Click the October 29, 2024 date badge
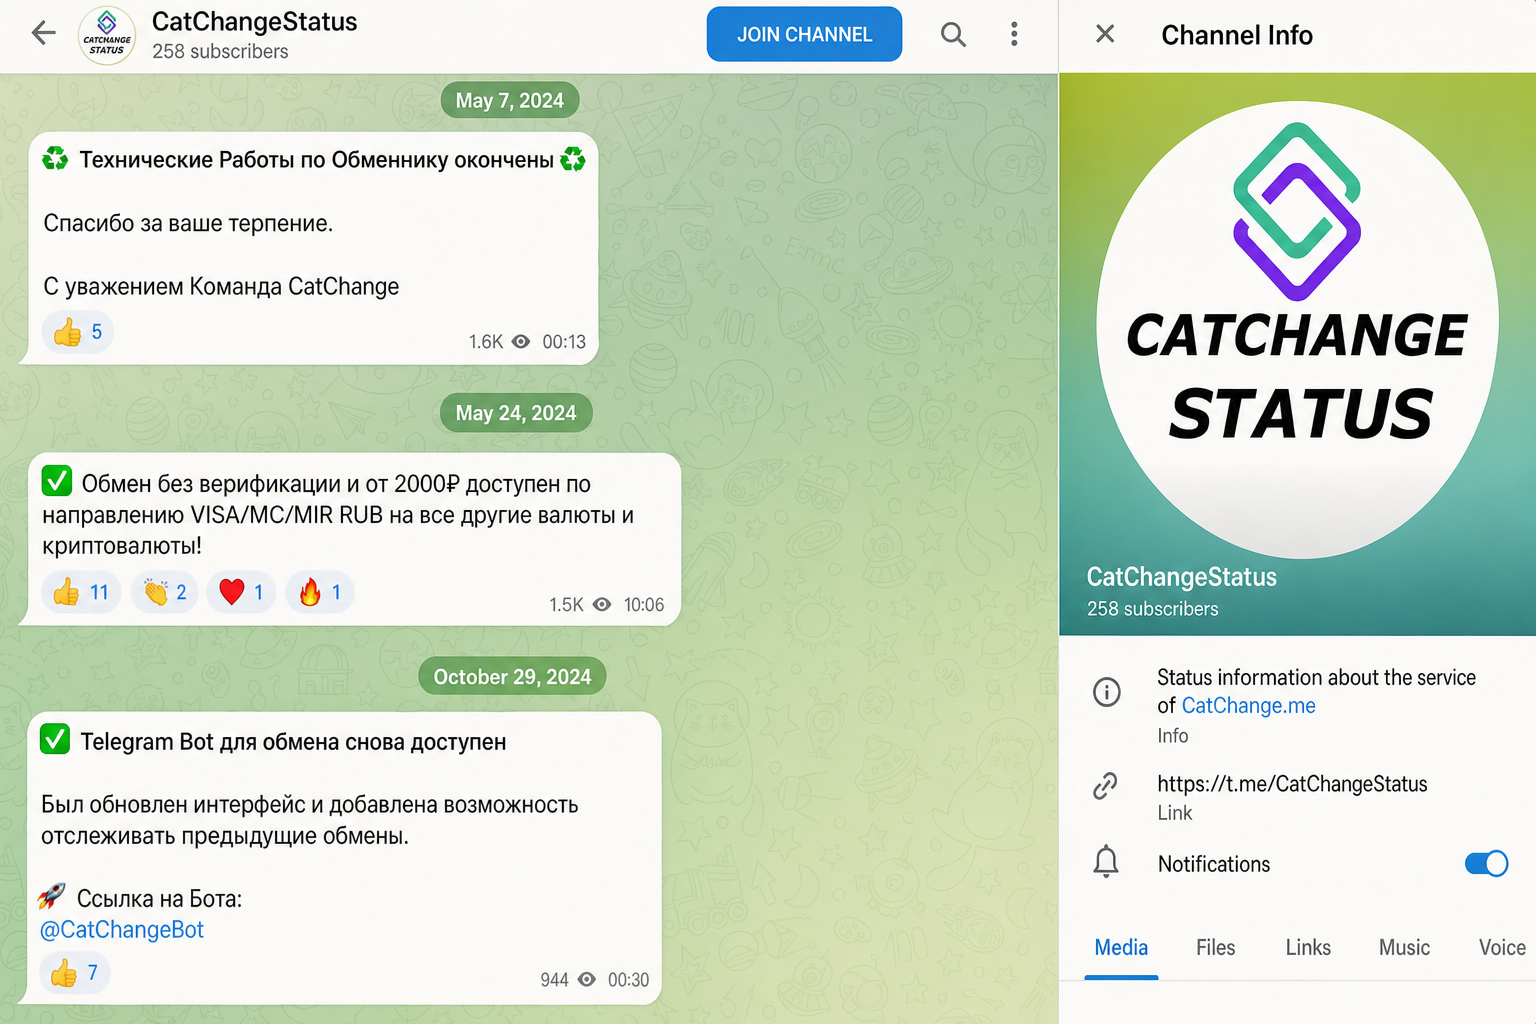This screenshot has height=1024, width=1536. coord(512,677)
